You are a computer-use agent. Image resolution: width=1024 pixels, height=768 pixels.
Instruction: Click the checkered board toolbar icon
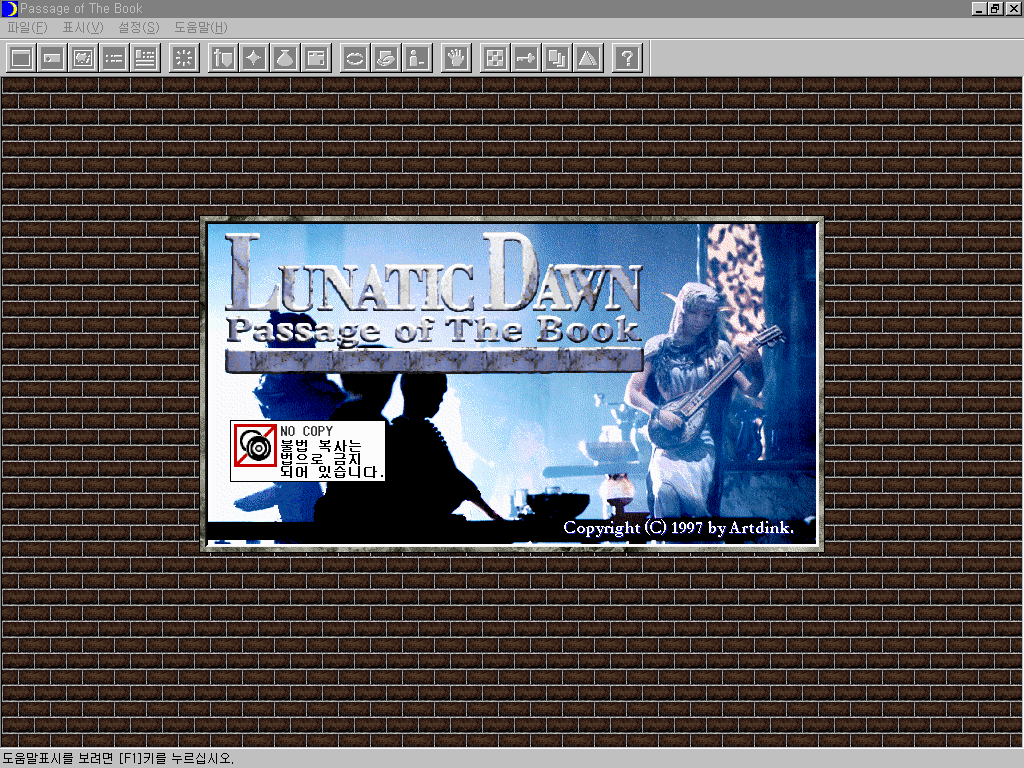495,58
